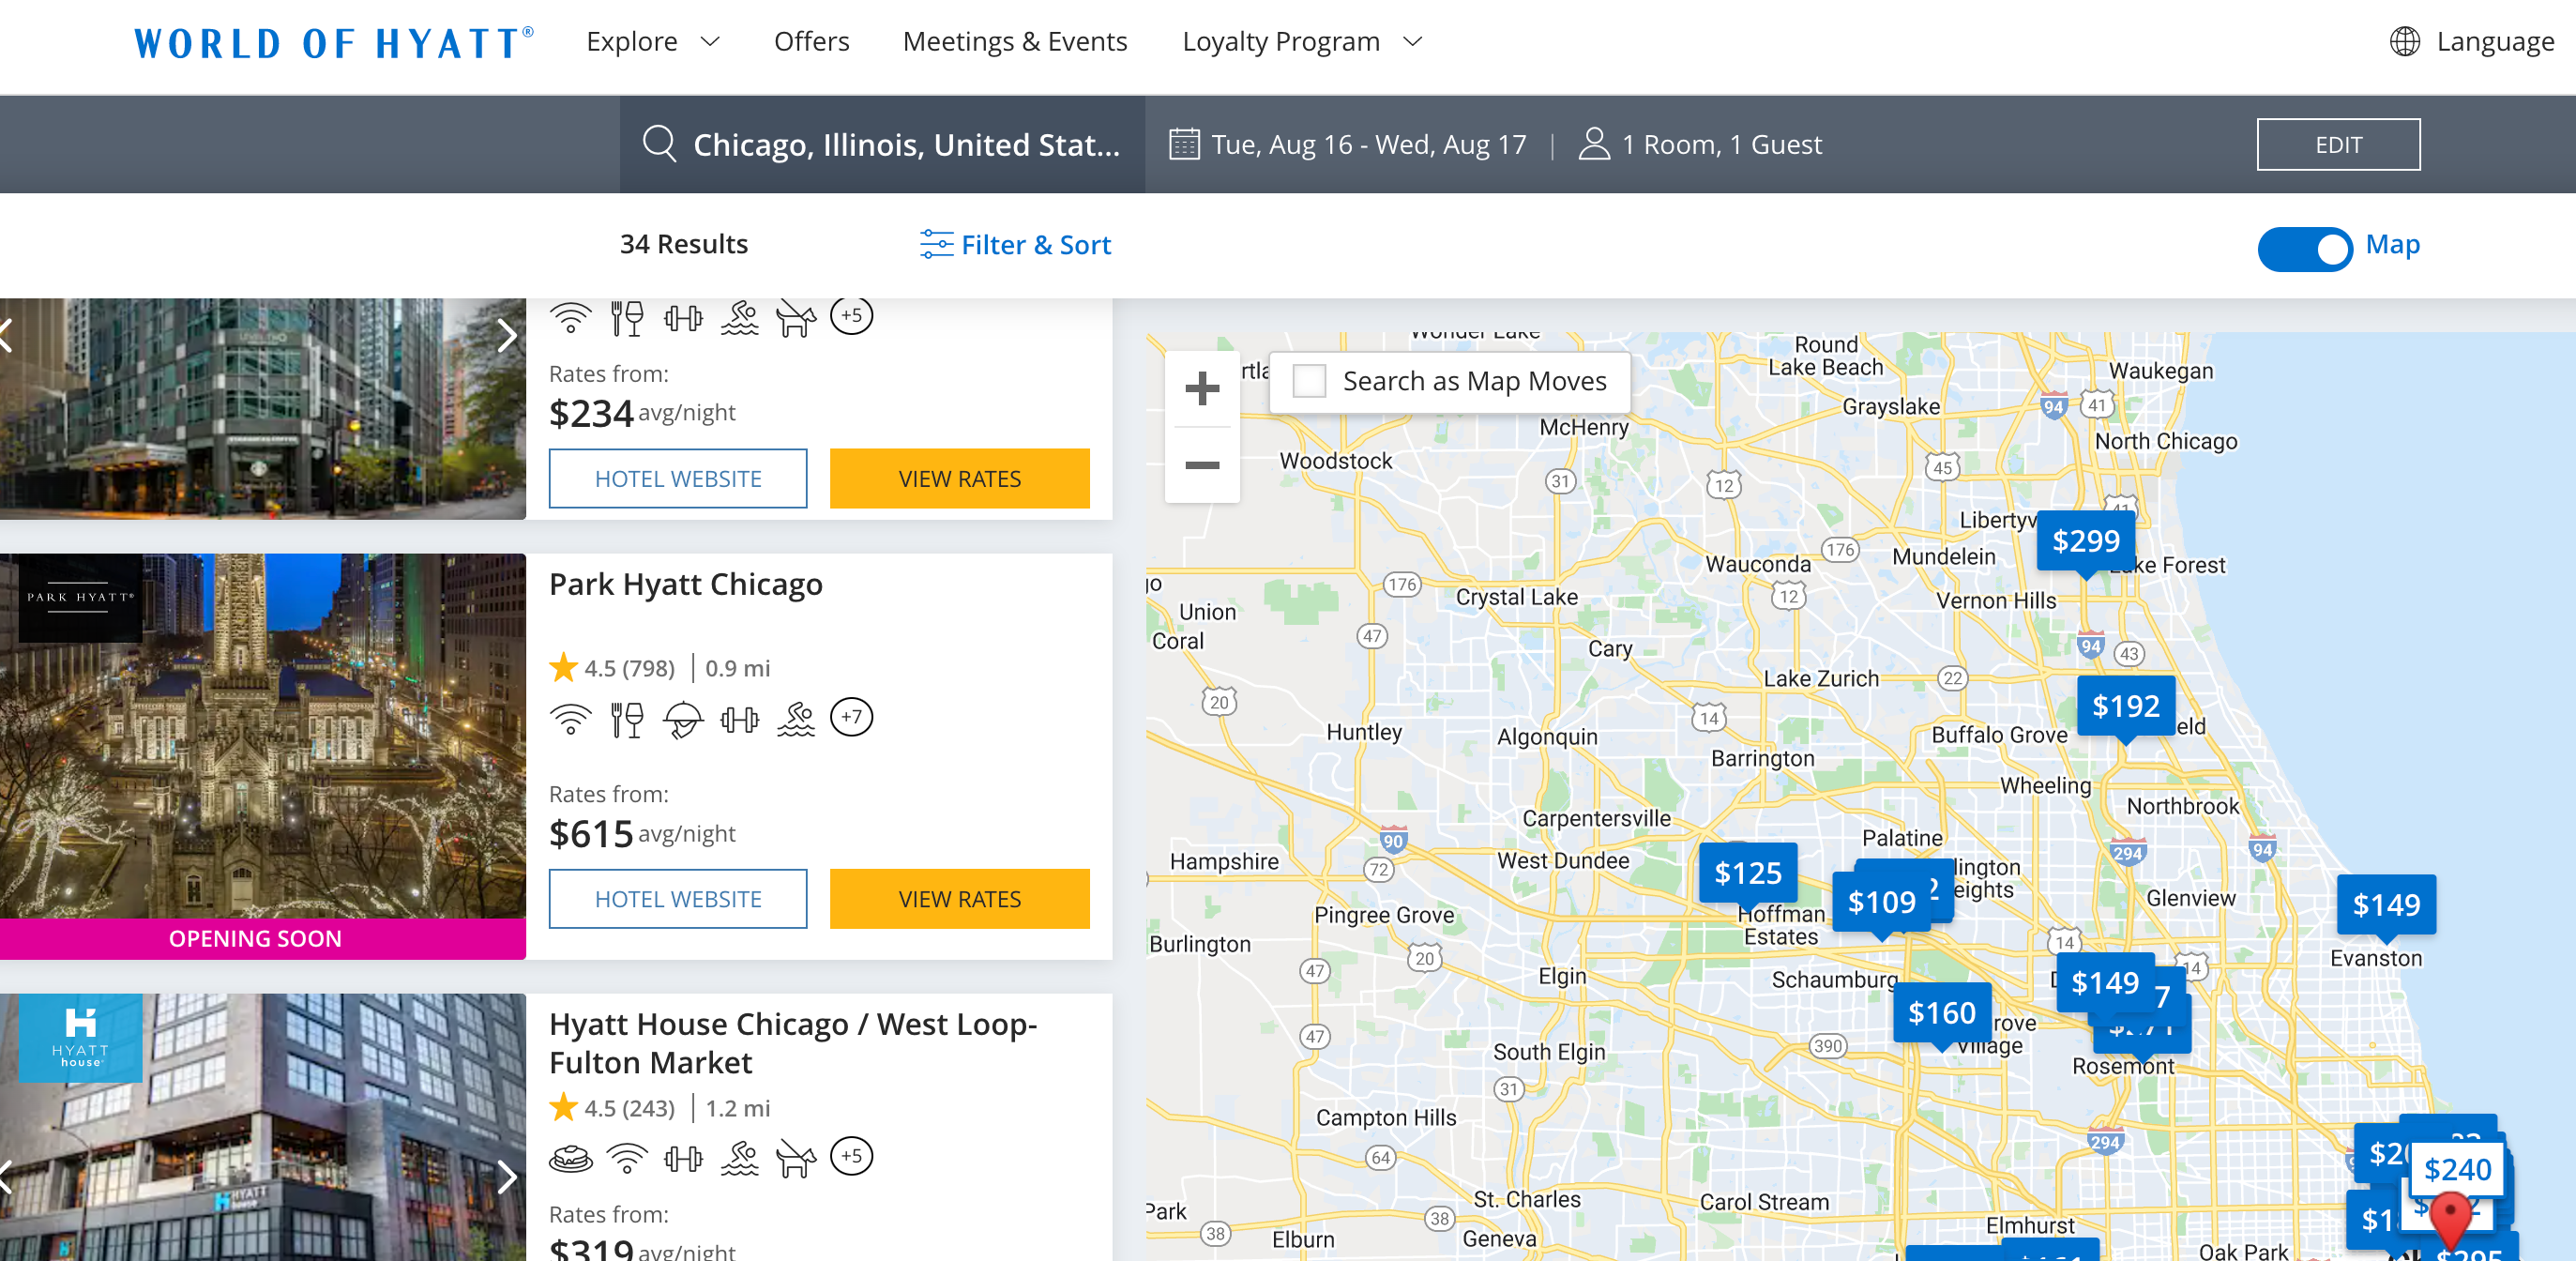Enable the Search as Map Moves checkbox
Image resolution: width=2576 pixels, height=1261 pixels.
pos(1308,381)
